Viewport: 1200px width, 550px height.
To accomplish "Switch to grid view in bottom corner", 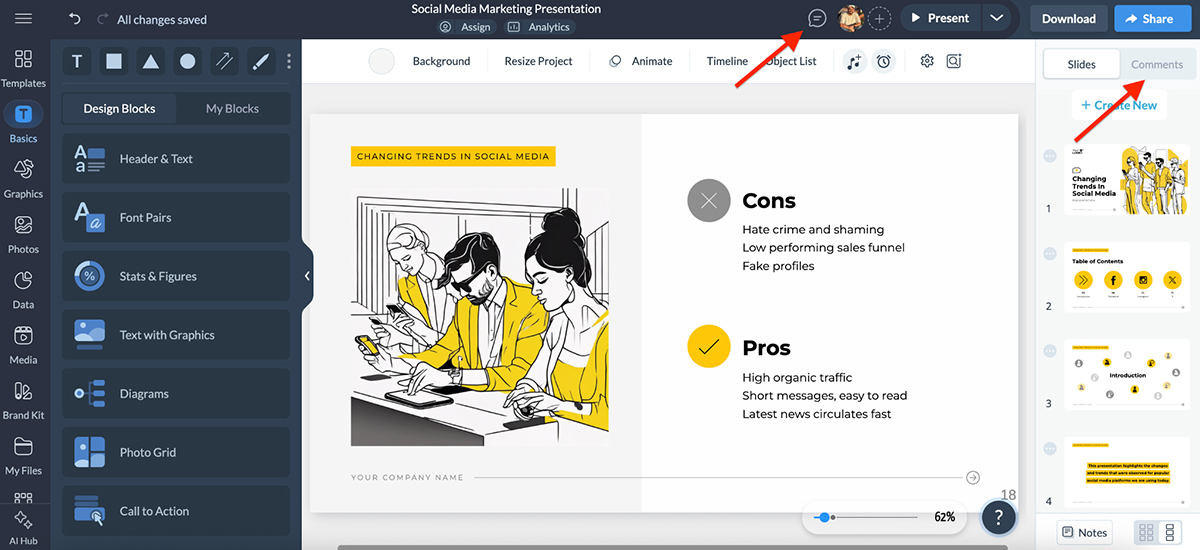I will [1147, 532].
